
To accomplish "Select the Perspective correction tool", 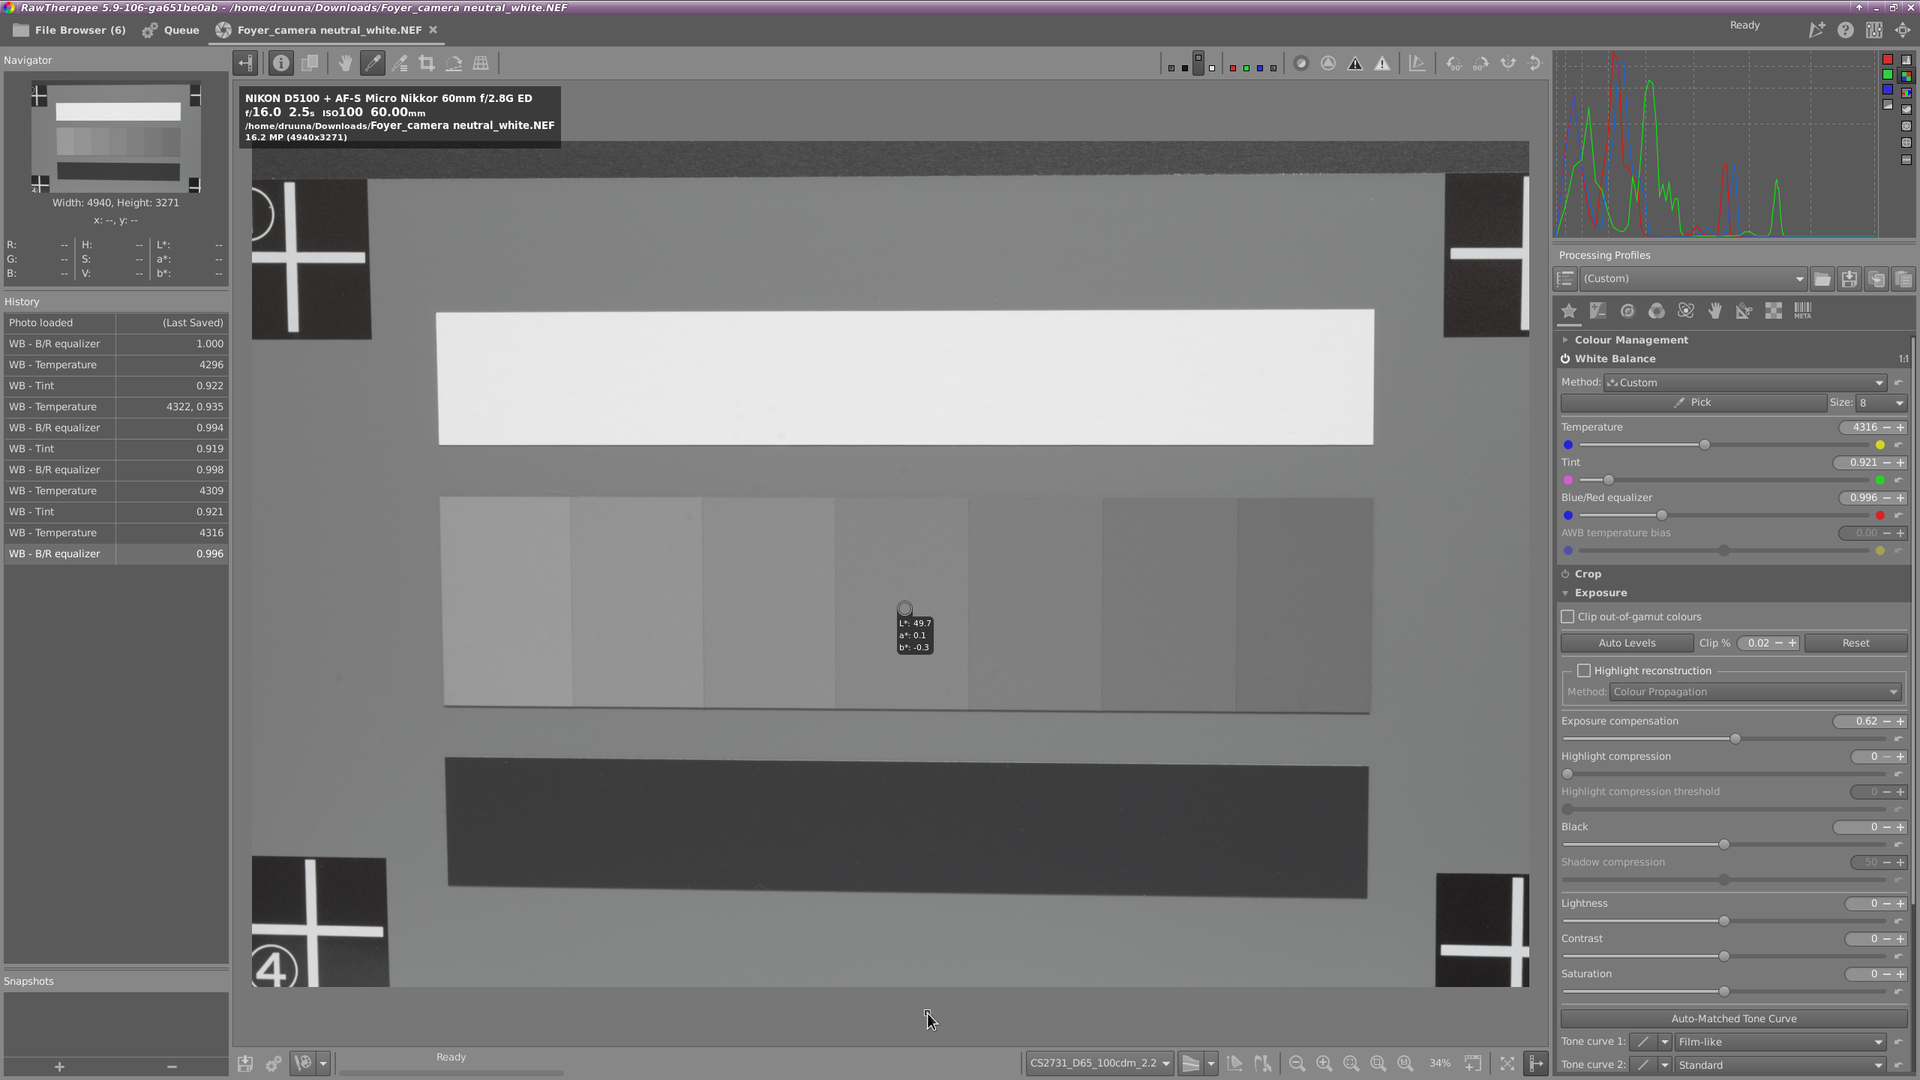I will [x=481, y=63].
